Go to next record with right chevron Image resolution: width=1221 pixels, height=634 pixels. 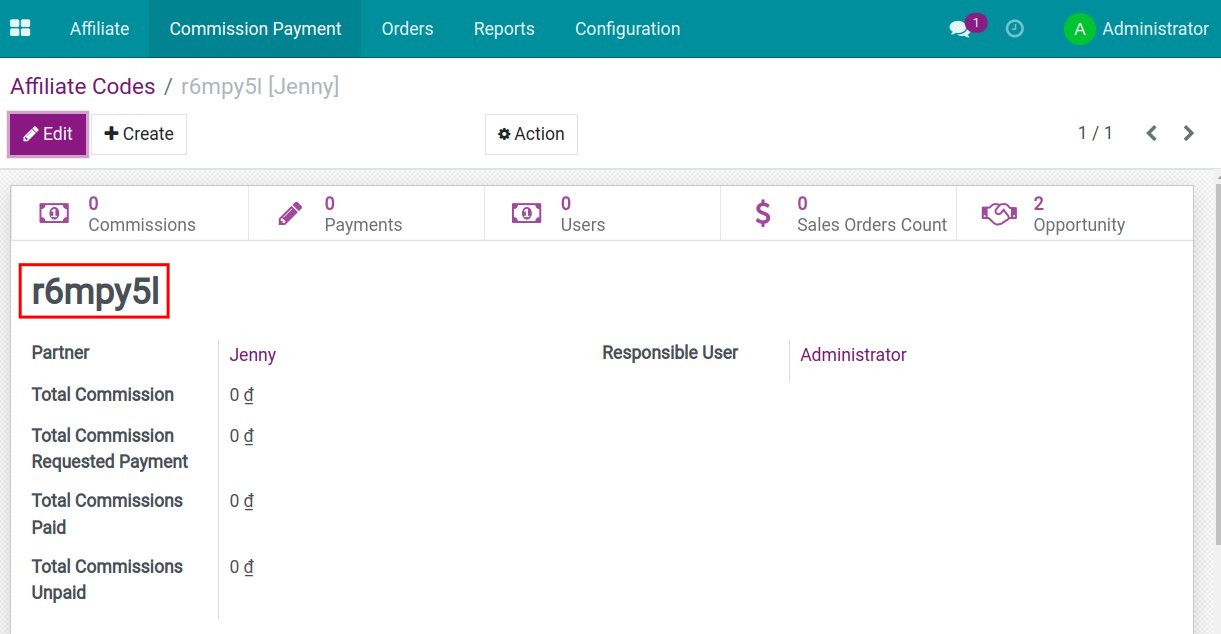tap(1188, 132)
